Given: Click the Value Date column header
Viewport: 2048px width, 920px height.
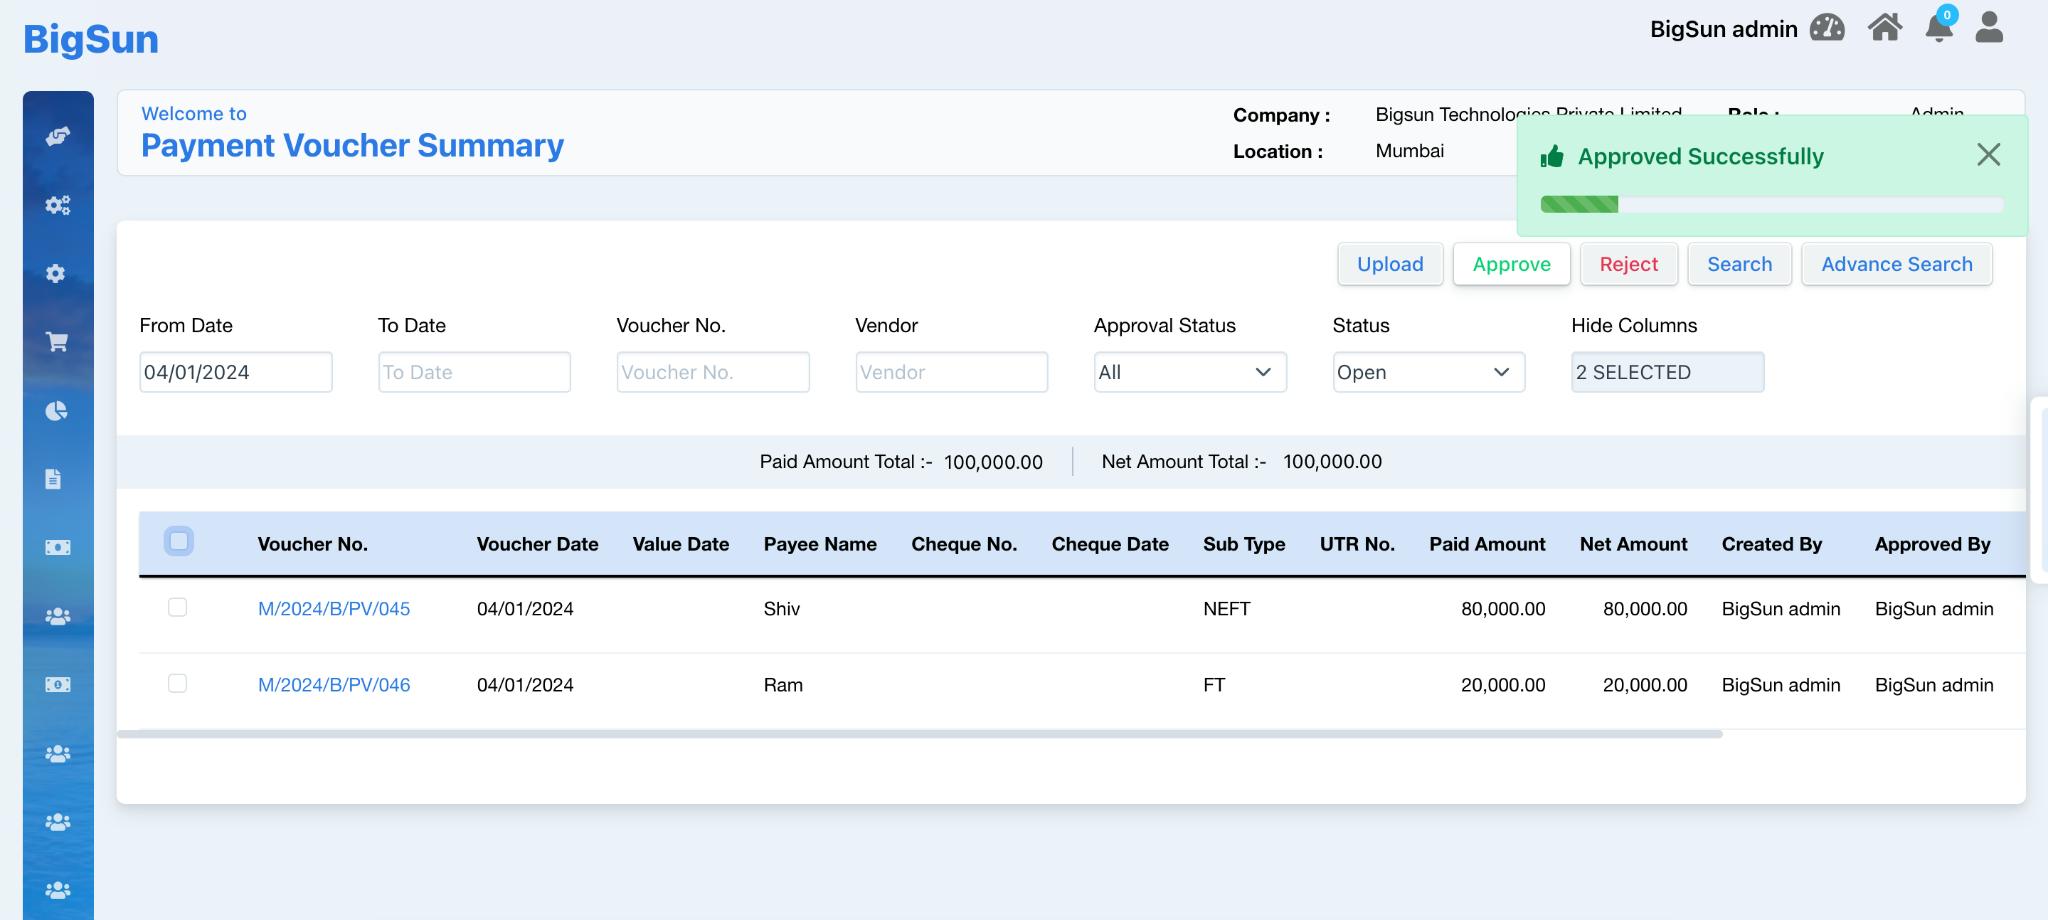Looking at the screenshot, I should pos(681,544).
